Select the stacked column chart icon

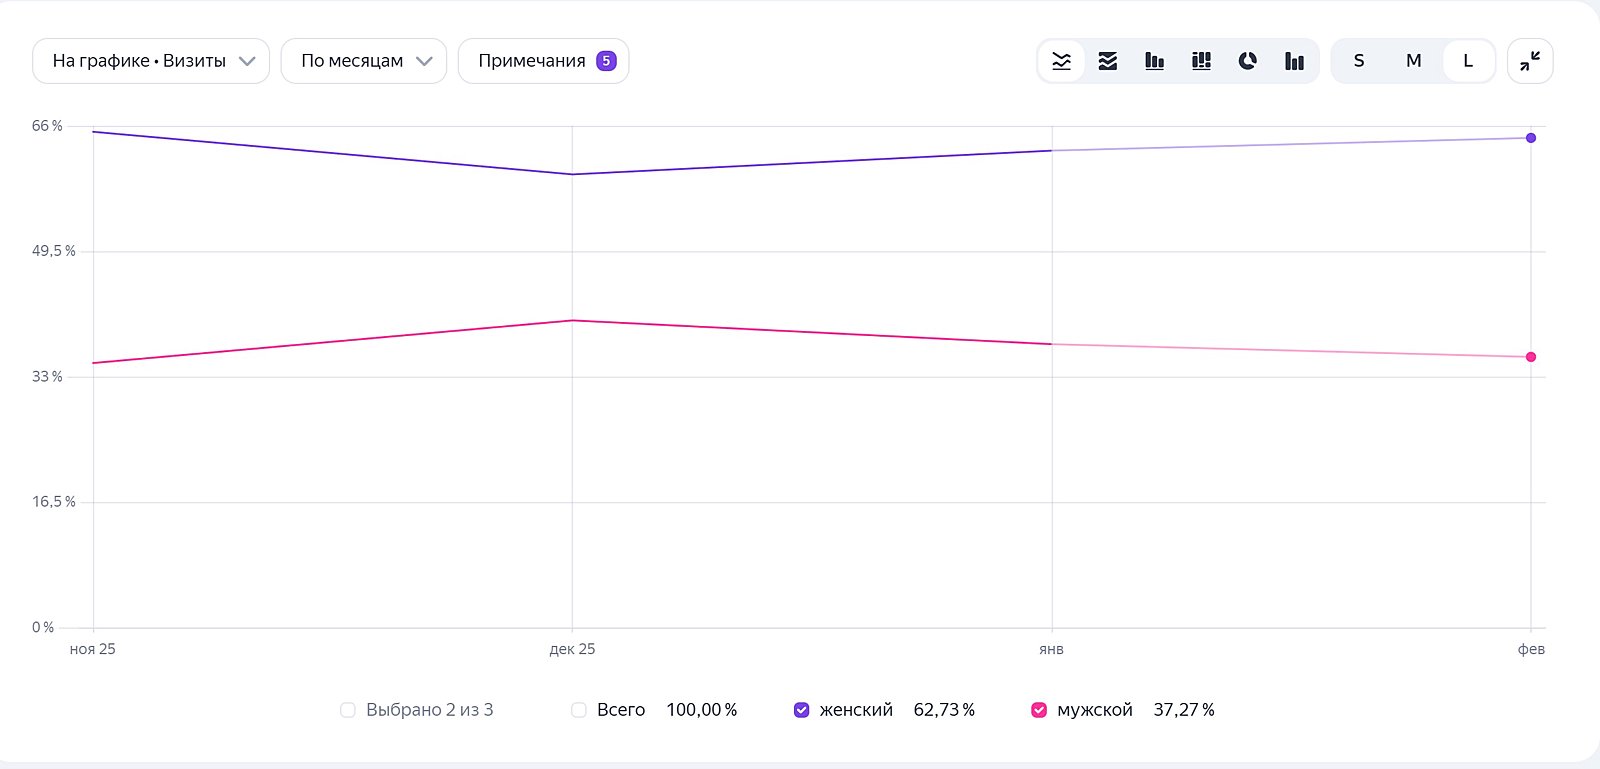point(1202,61)
